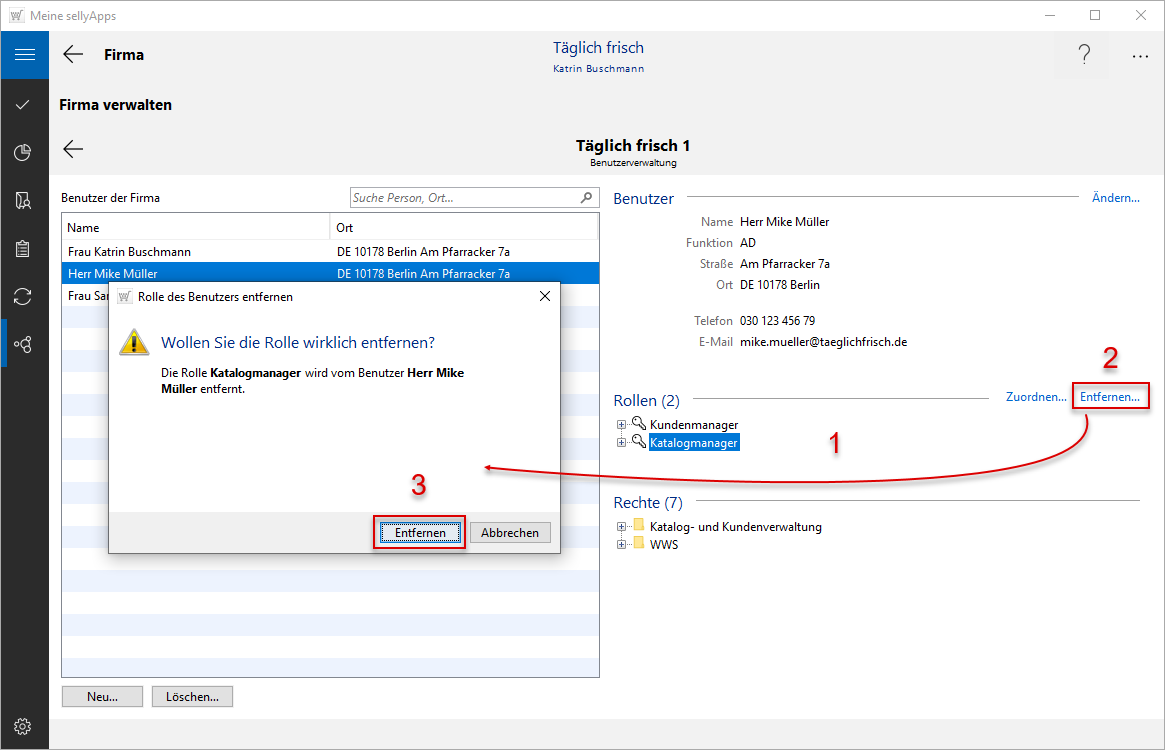Click the Suche Person, Ort search field
This screenshot has width=1165, height=750.
click(465, 198)
